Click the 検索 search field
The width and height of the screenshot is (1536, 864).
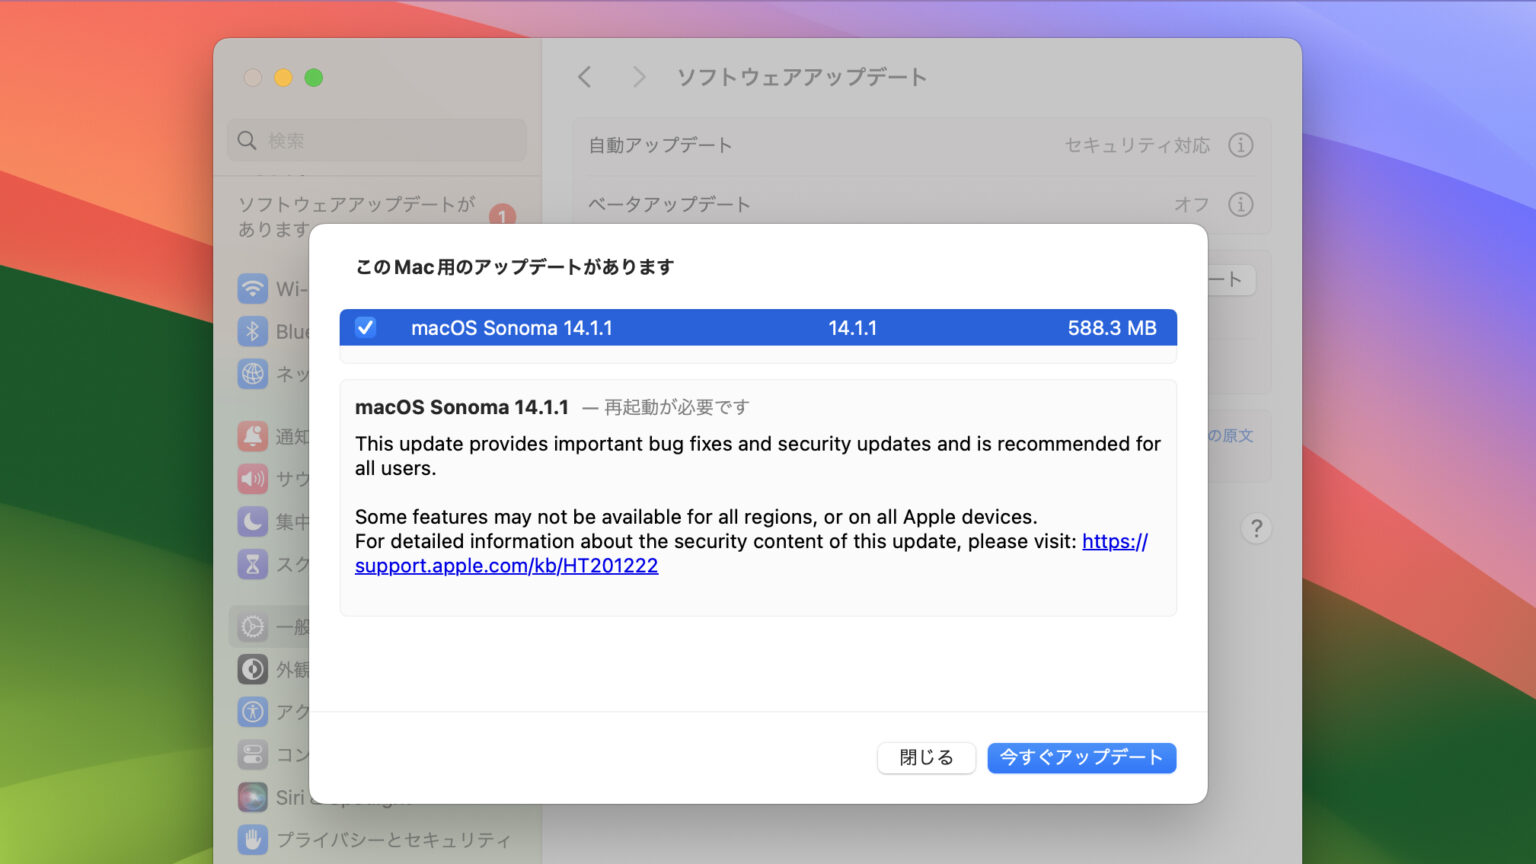coord(376,140)
